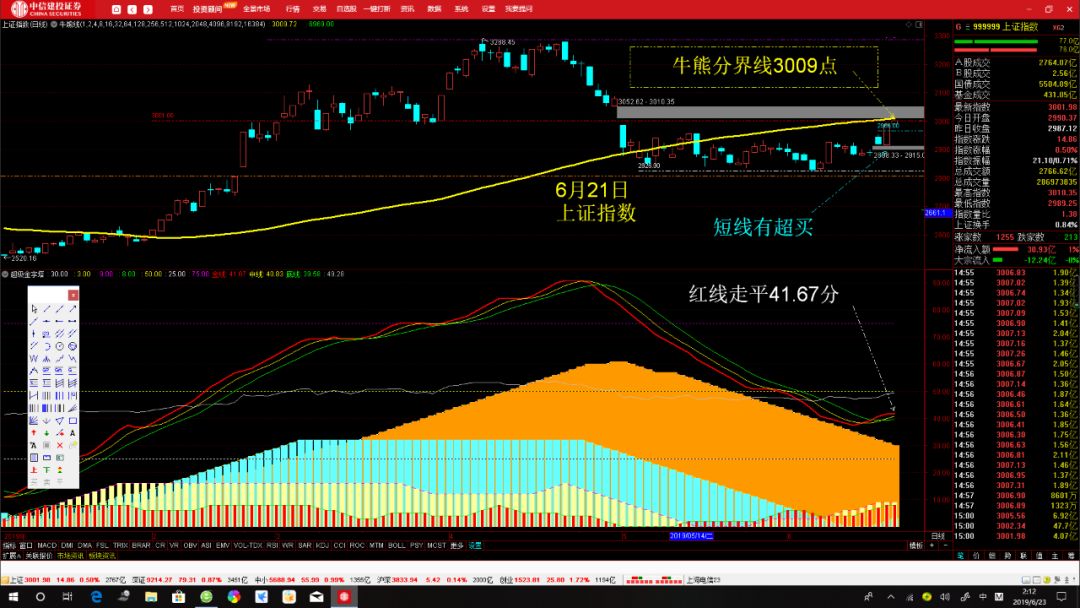Viewport: 1080px width, 608px height.
Task: Open the 关联报价 tab
Action: (39, 556)
